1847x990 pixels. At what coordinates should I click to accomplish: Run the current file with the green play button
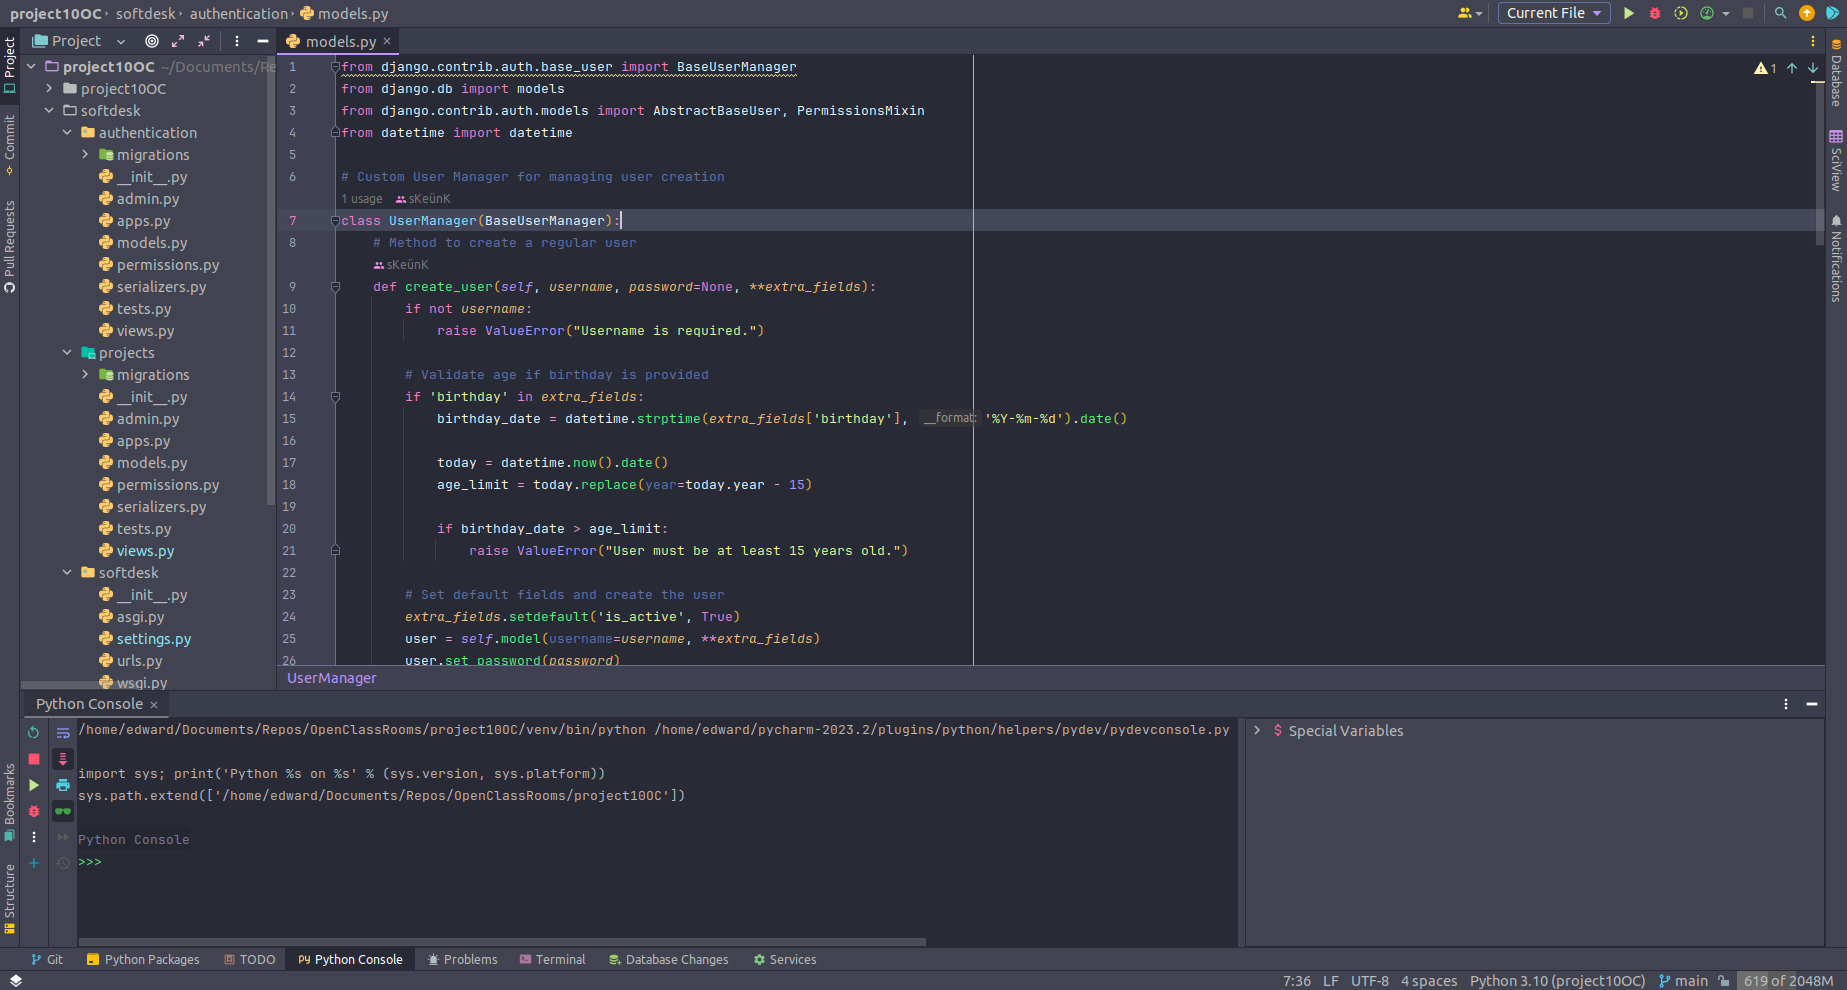pyautogui.click(x=1629, y=13)
